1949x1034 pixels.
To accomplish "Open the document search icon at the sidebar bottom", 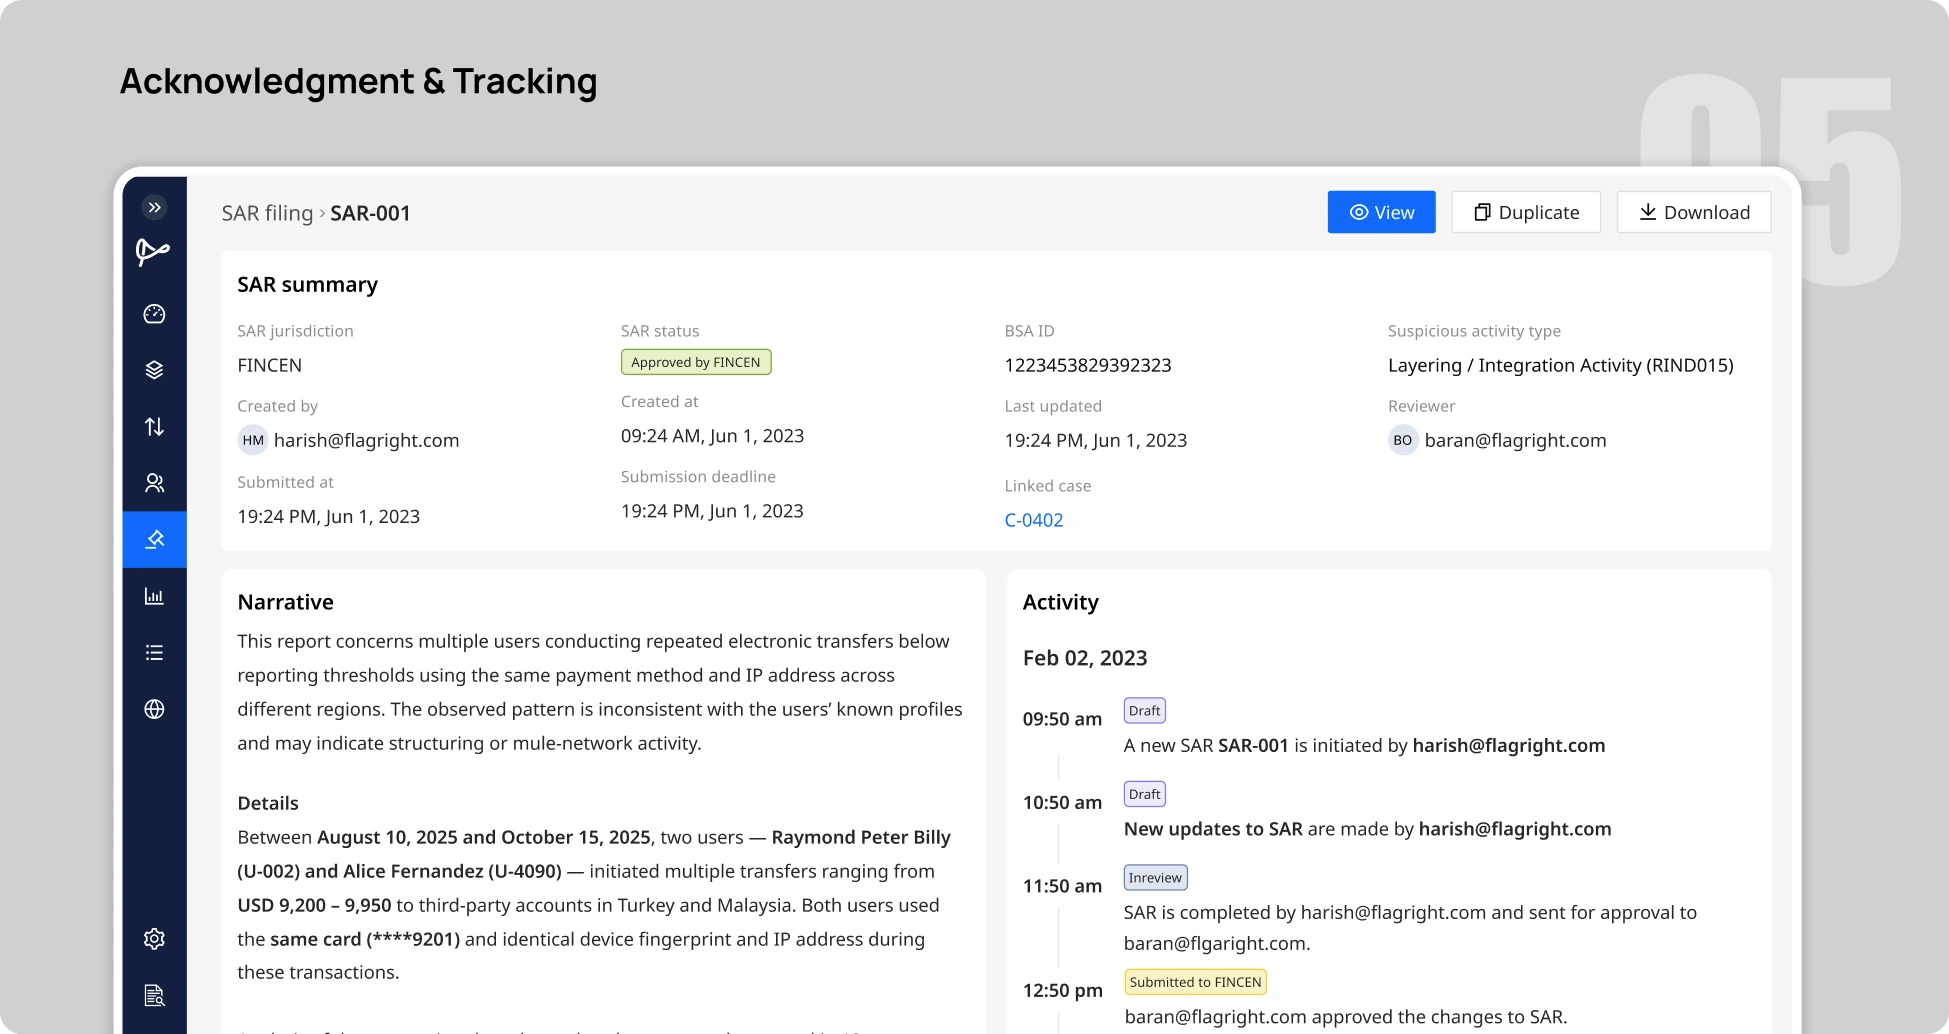I will (154, 995).
